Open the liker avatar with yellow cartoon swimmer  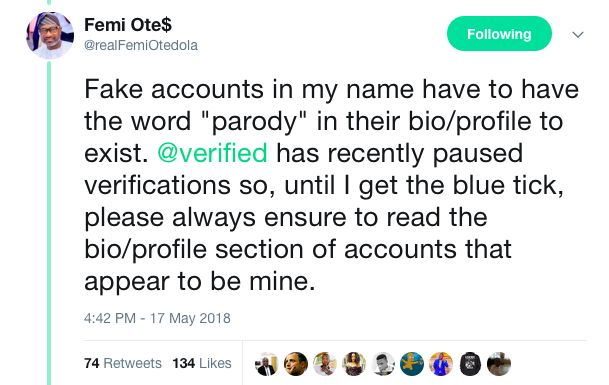tap(412, 364)
